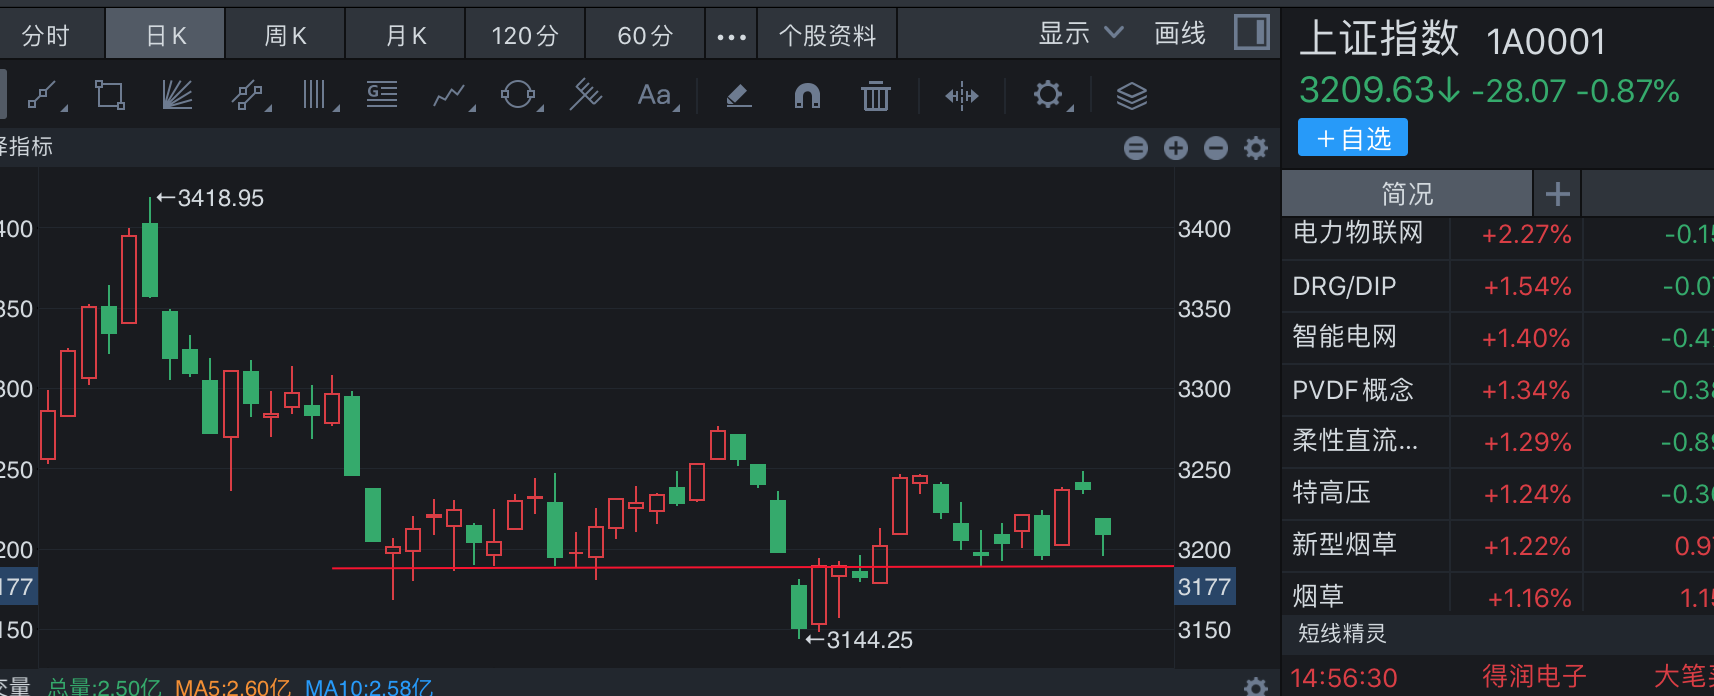Click the eraser tool icon

click(738, 96)
